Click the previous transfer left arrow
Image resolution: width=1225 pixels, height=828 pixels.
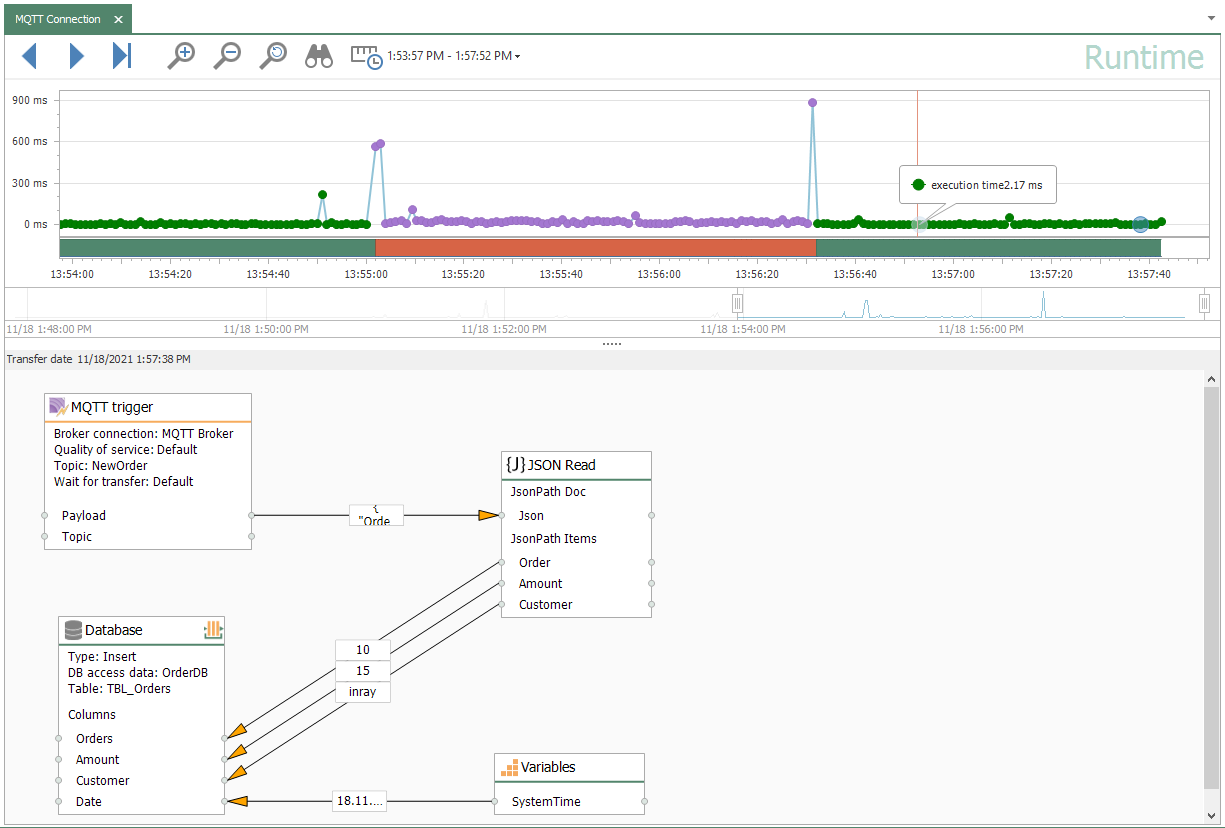pyautogui.click(x=29, y=56)
